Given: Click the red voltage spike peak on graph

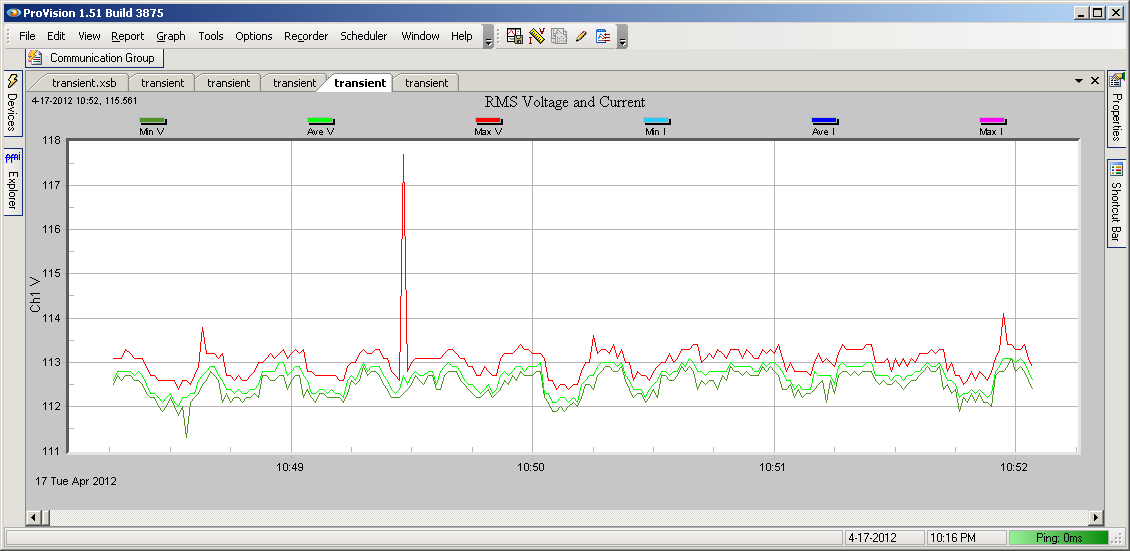Looking at the screenshot, I should [404, 155].
